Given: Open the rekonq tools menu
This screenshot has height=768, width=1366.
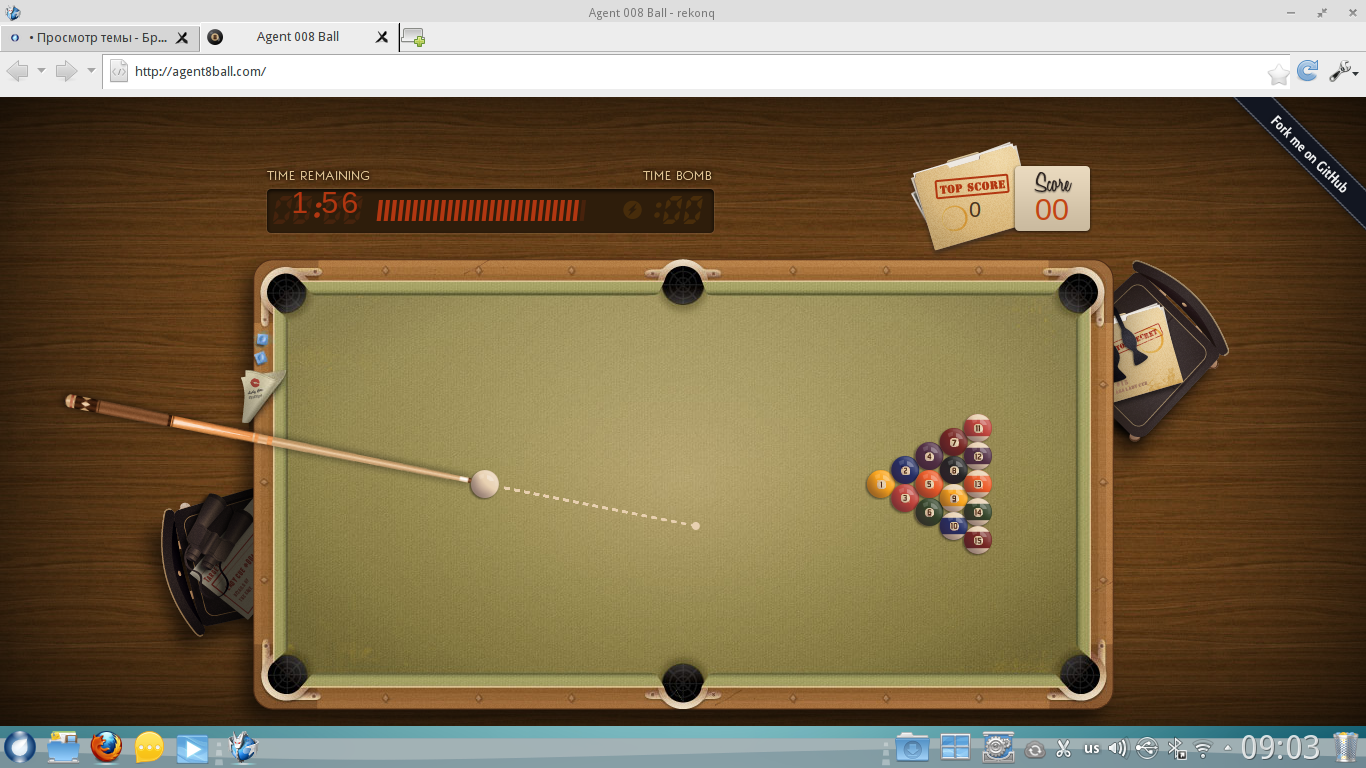Looking at the screenshot, I should [1342, 71].
